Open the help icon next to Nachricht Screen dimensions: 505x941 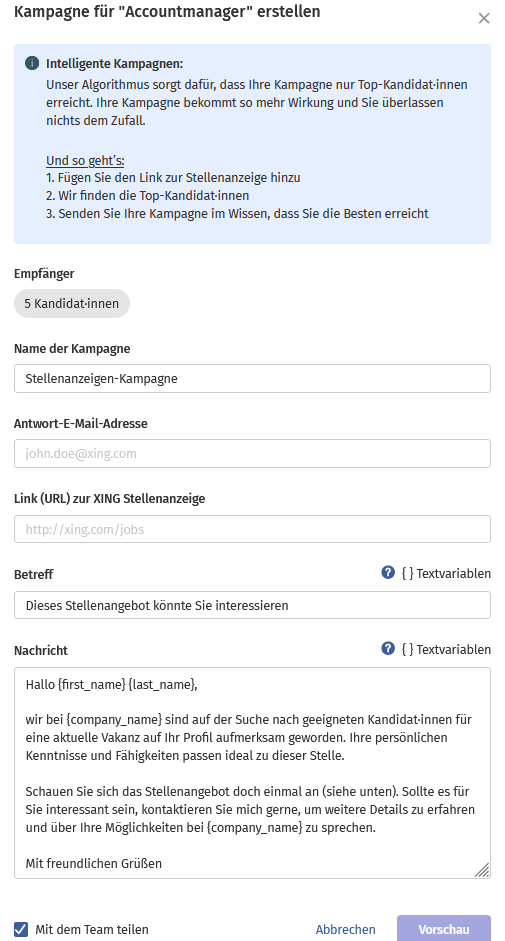[x=388, y=648]
